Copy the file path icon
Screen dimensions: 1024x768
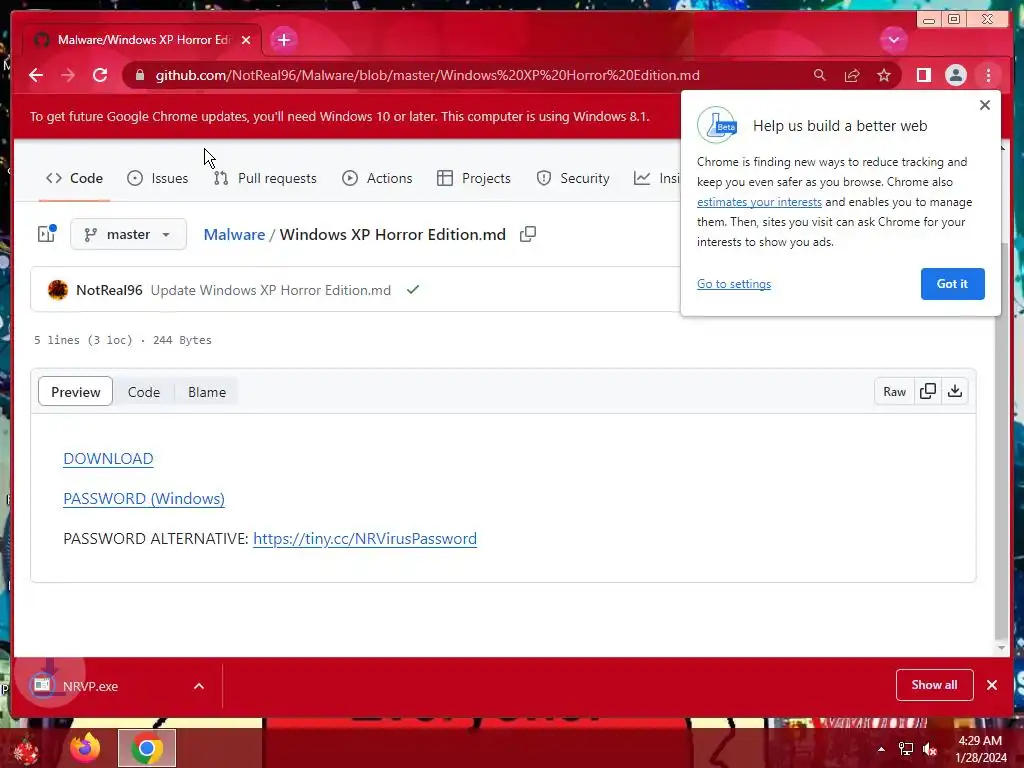coord(528,234)
